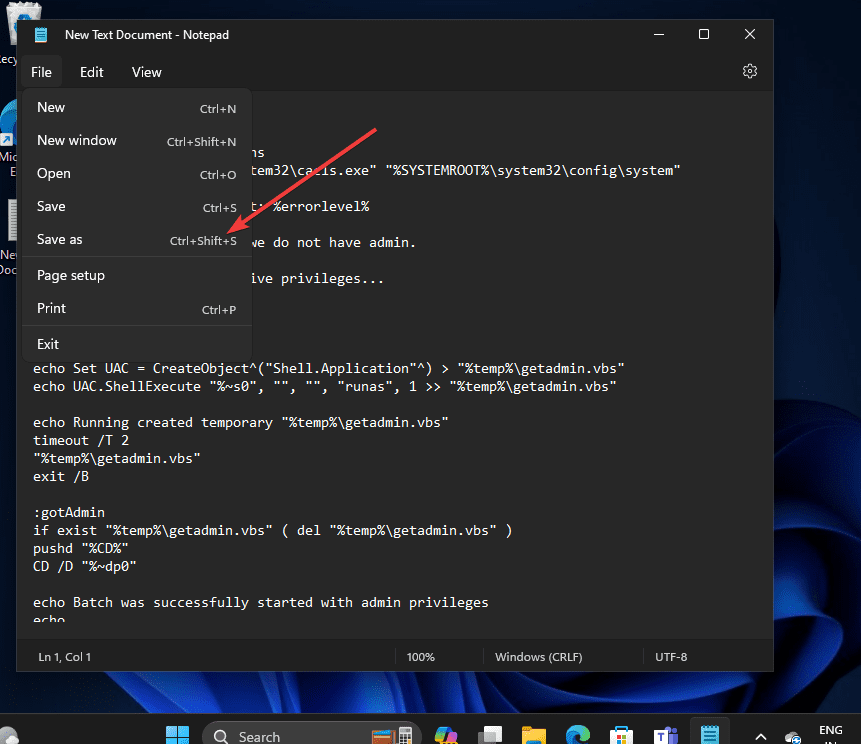Open the Edit menu

click(x=92, y=72)
